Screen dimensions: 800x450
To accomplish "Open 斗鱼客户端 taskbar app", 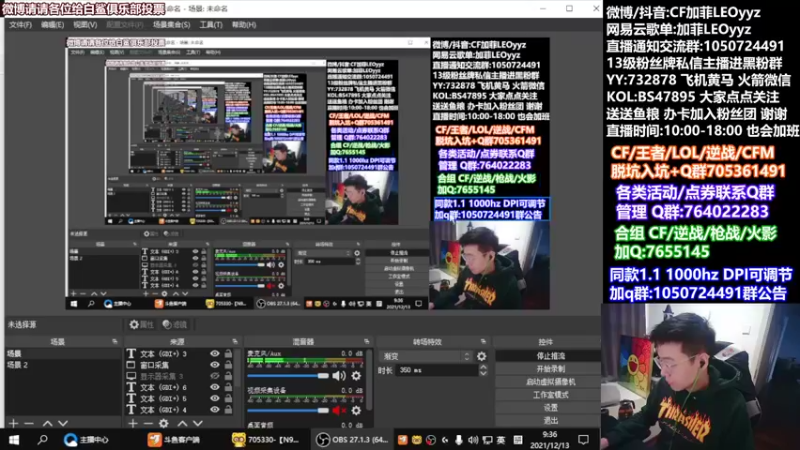I will pyautogui.click(x=174, y=439).
